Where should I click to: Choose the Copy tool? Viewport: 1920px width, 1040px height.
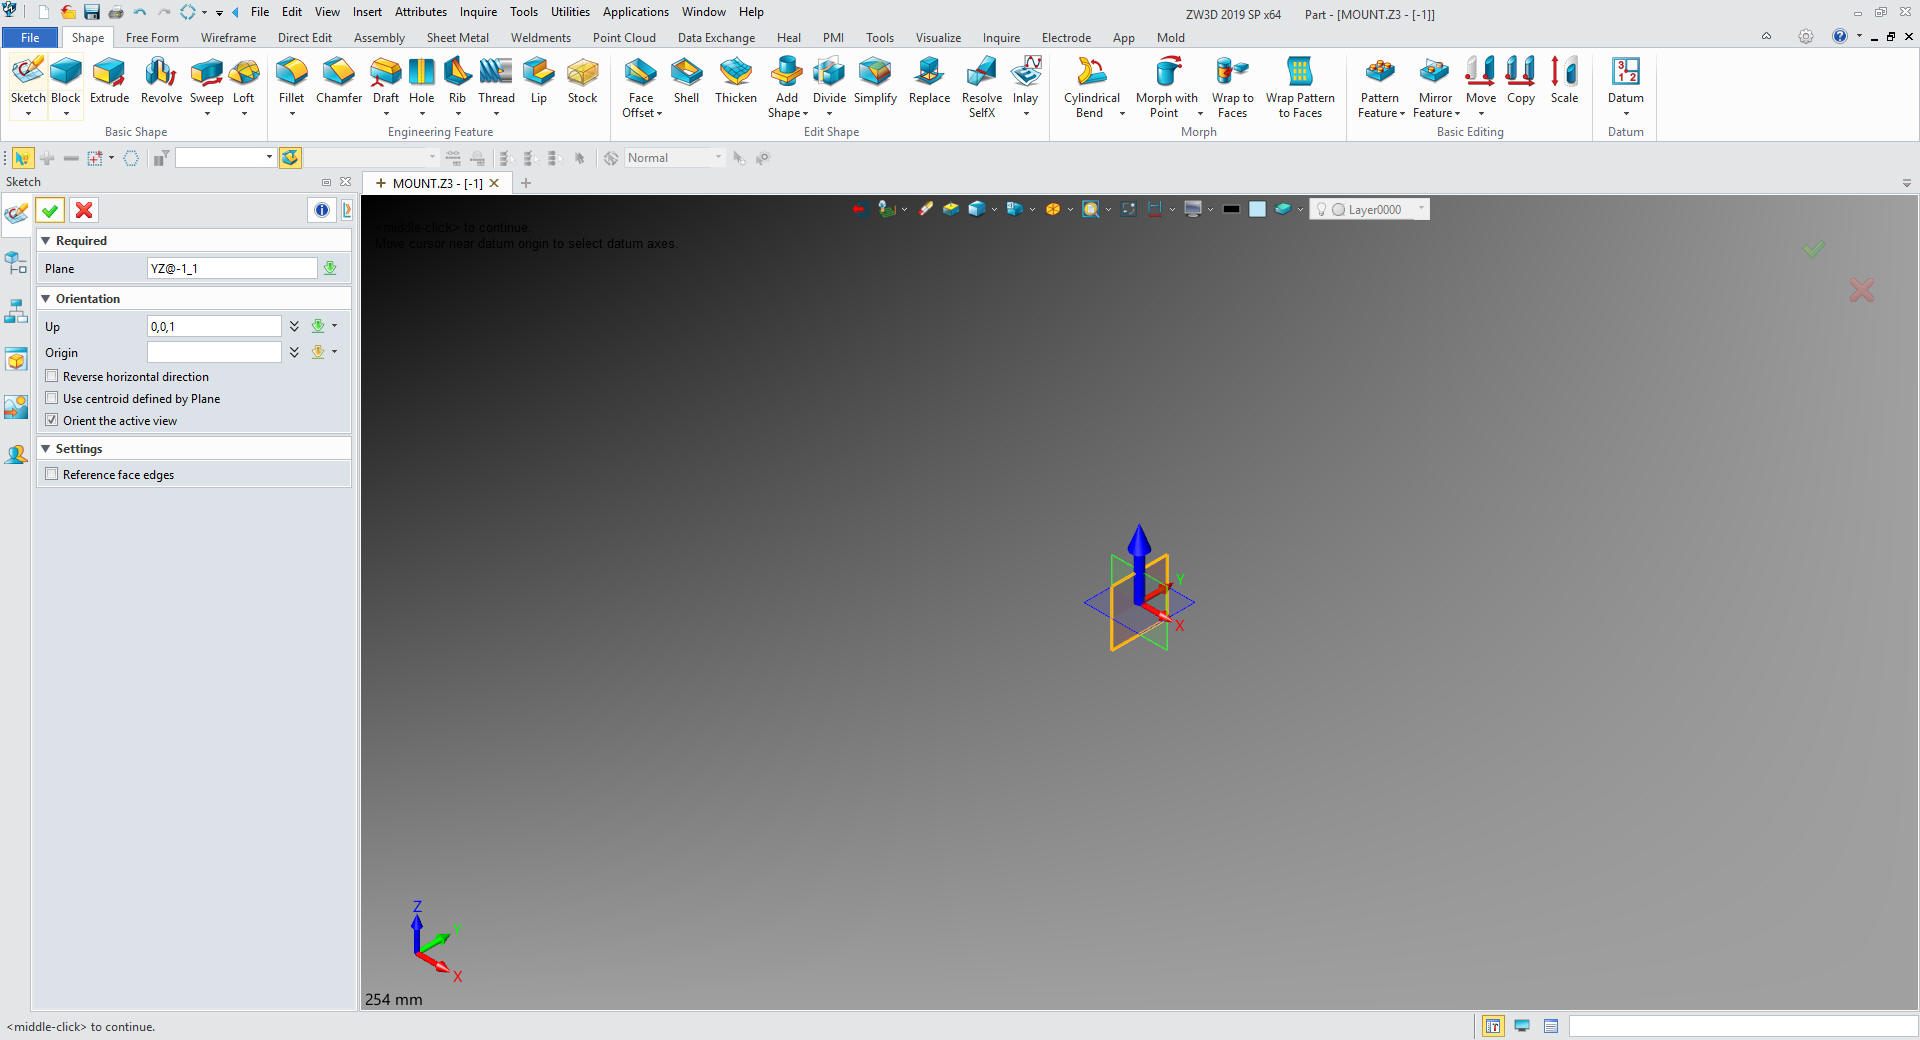(1521, 80)
